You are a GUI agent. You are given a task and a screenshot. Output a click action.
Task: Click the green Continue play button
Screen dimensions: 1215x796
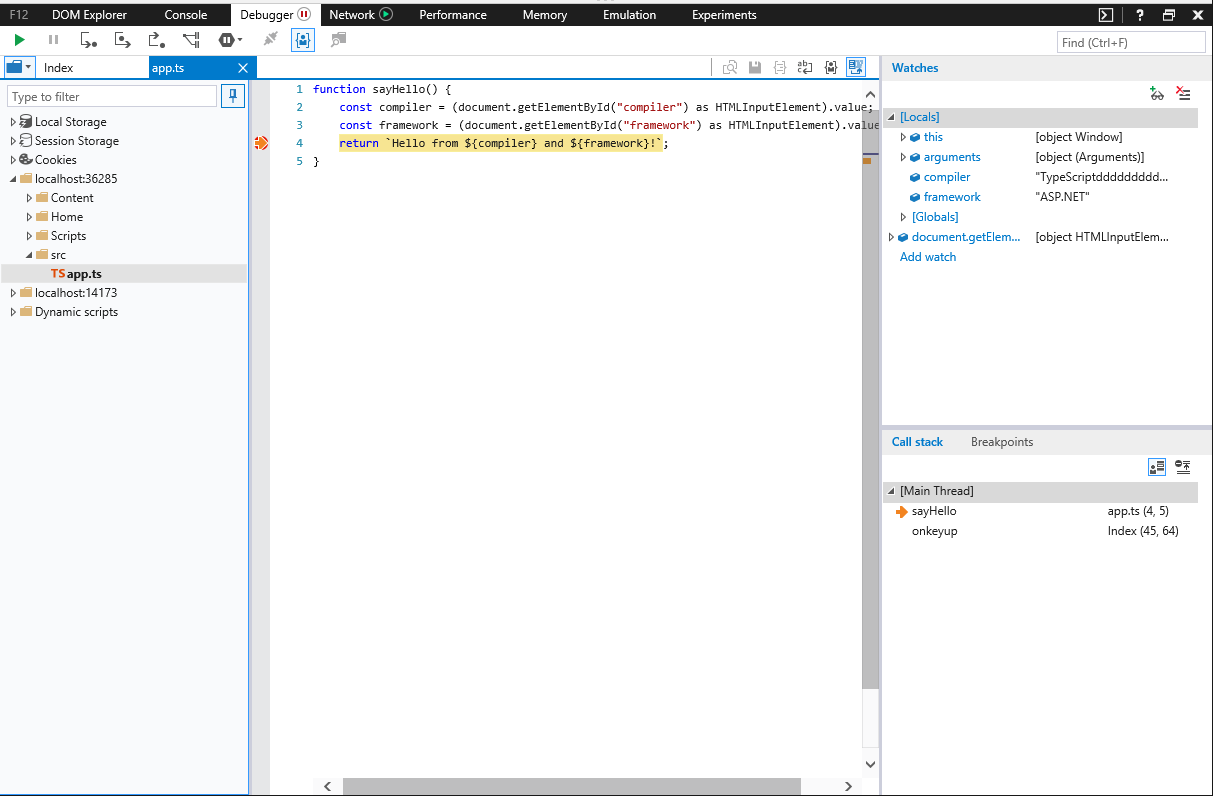point(19,40)
